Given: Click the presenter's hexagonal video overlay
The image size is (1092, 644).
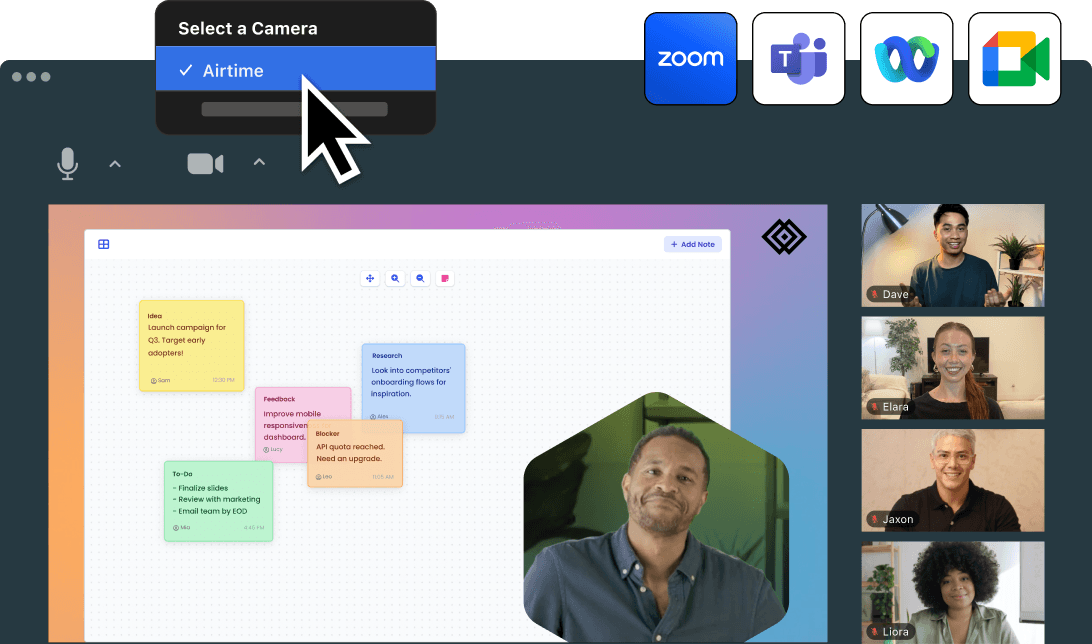Looking at the screenshot, I should coord(656,519).
